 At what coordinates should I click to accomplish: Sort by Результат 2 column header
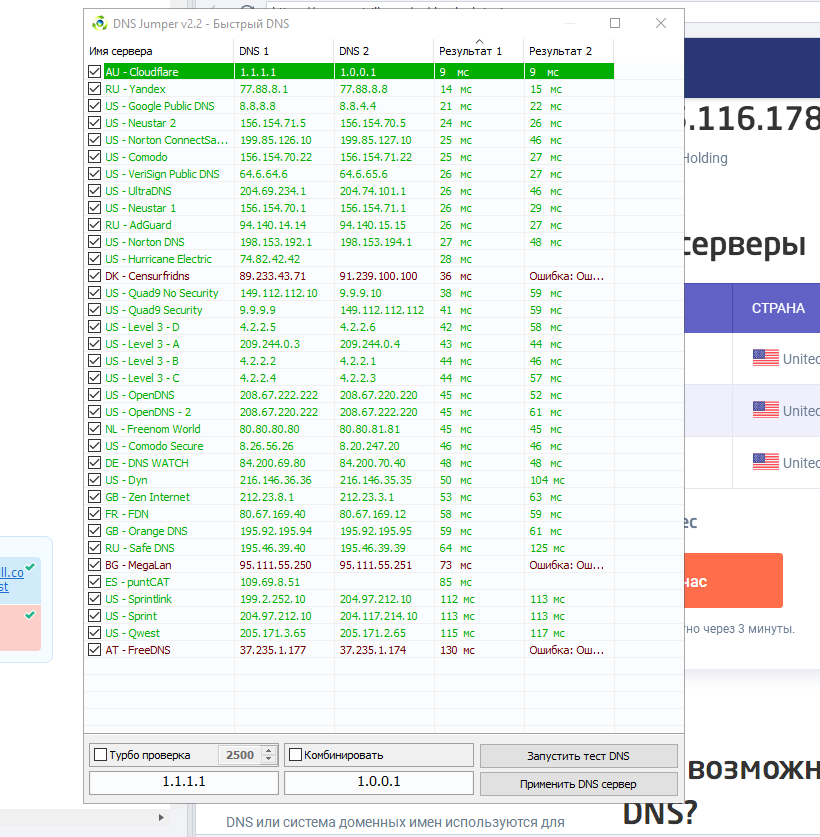[569, 51]
